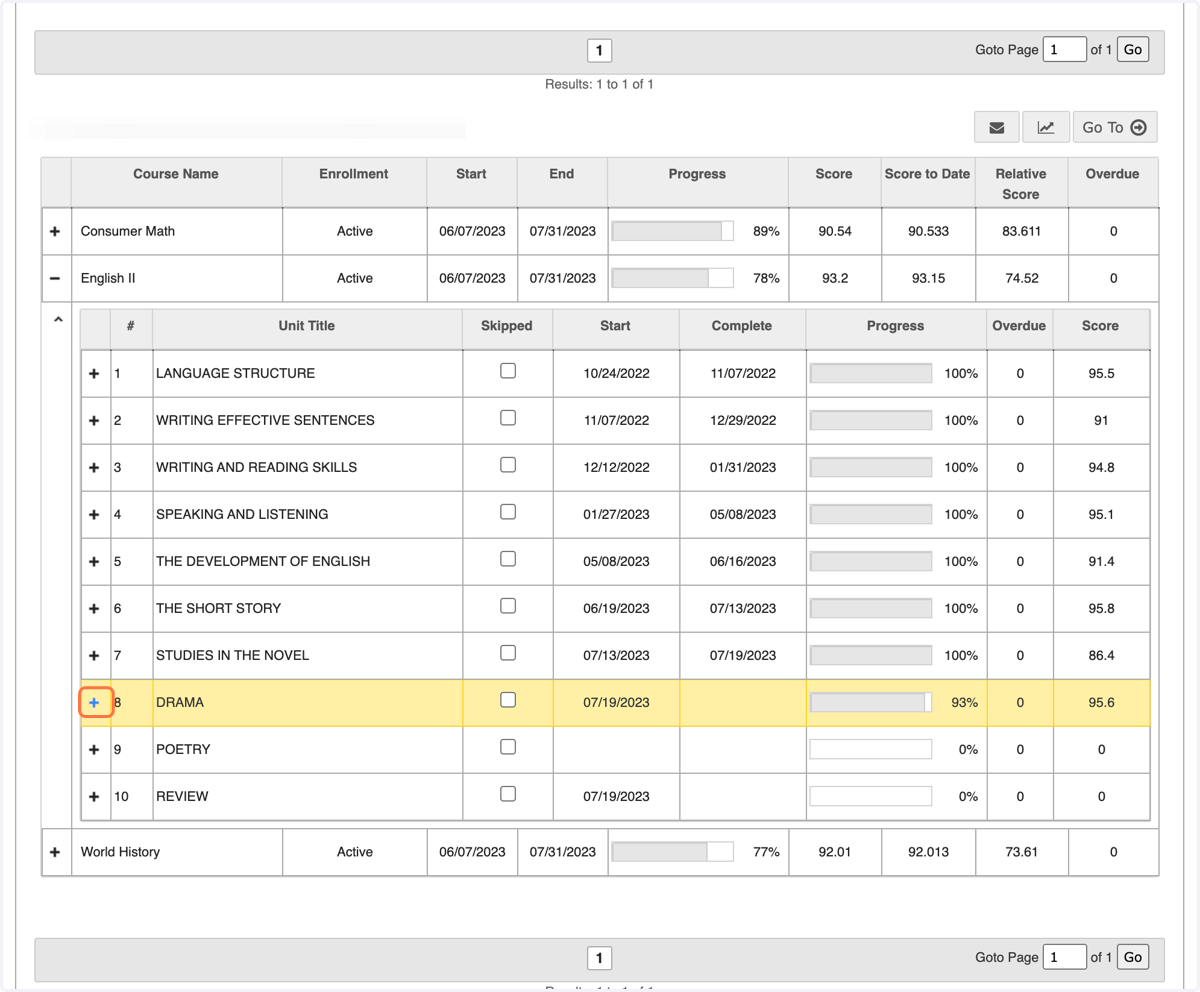Select page 1 in top pagination

point(599,50)
